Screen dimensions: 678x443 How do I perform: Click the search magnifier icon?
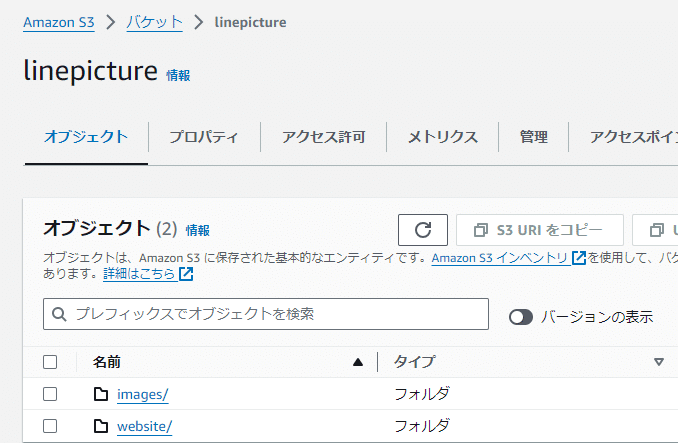click(x=59, y=314)
